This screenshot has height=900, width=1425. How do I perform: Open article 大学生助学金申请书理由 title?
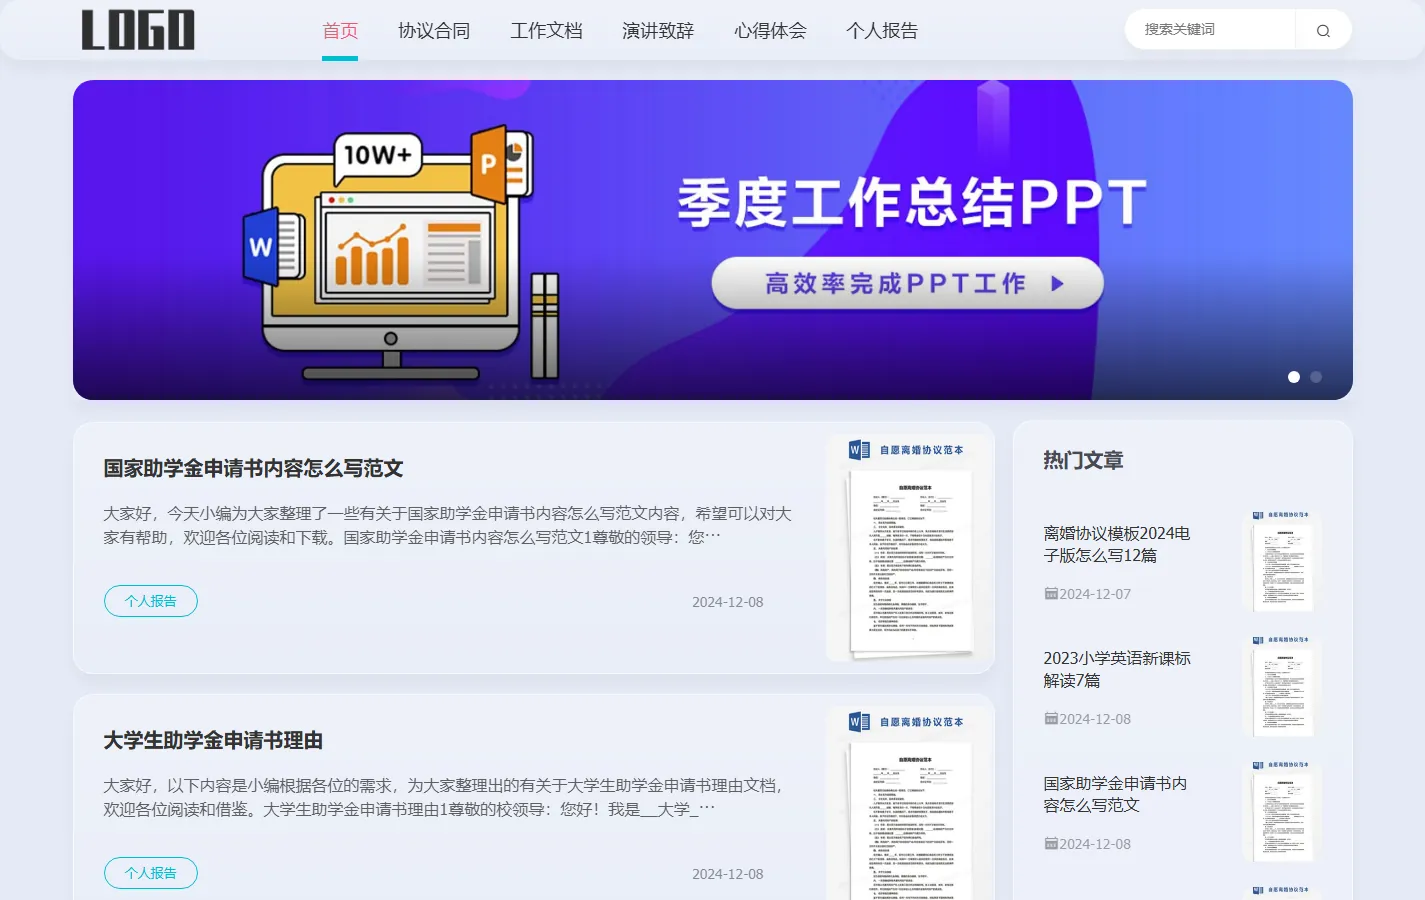coord(213,740)
